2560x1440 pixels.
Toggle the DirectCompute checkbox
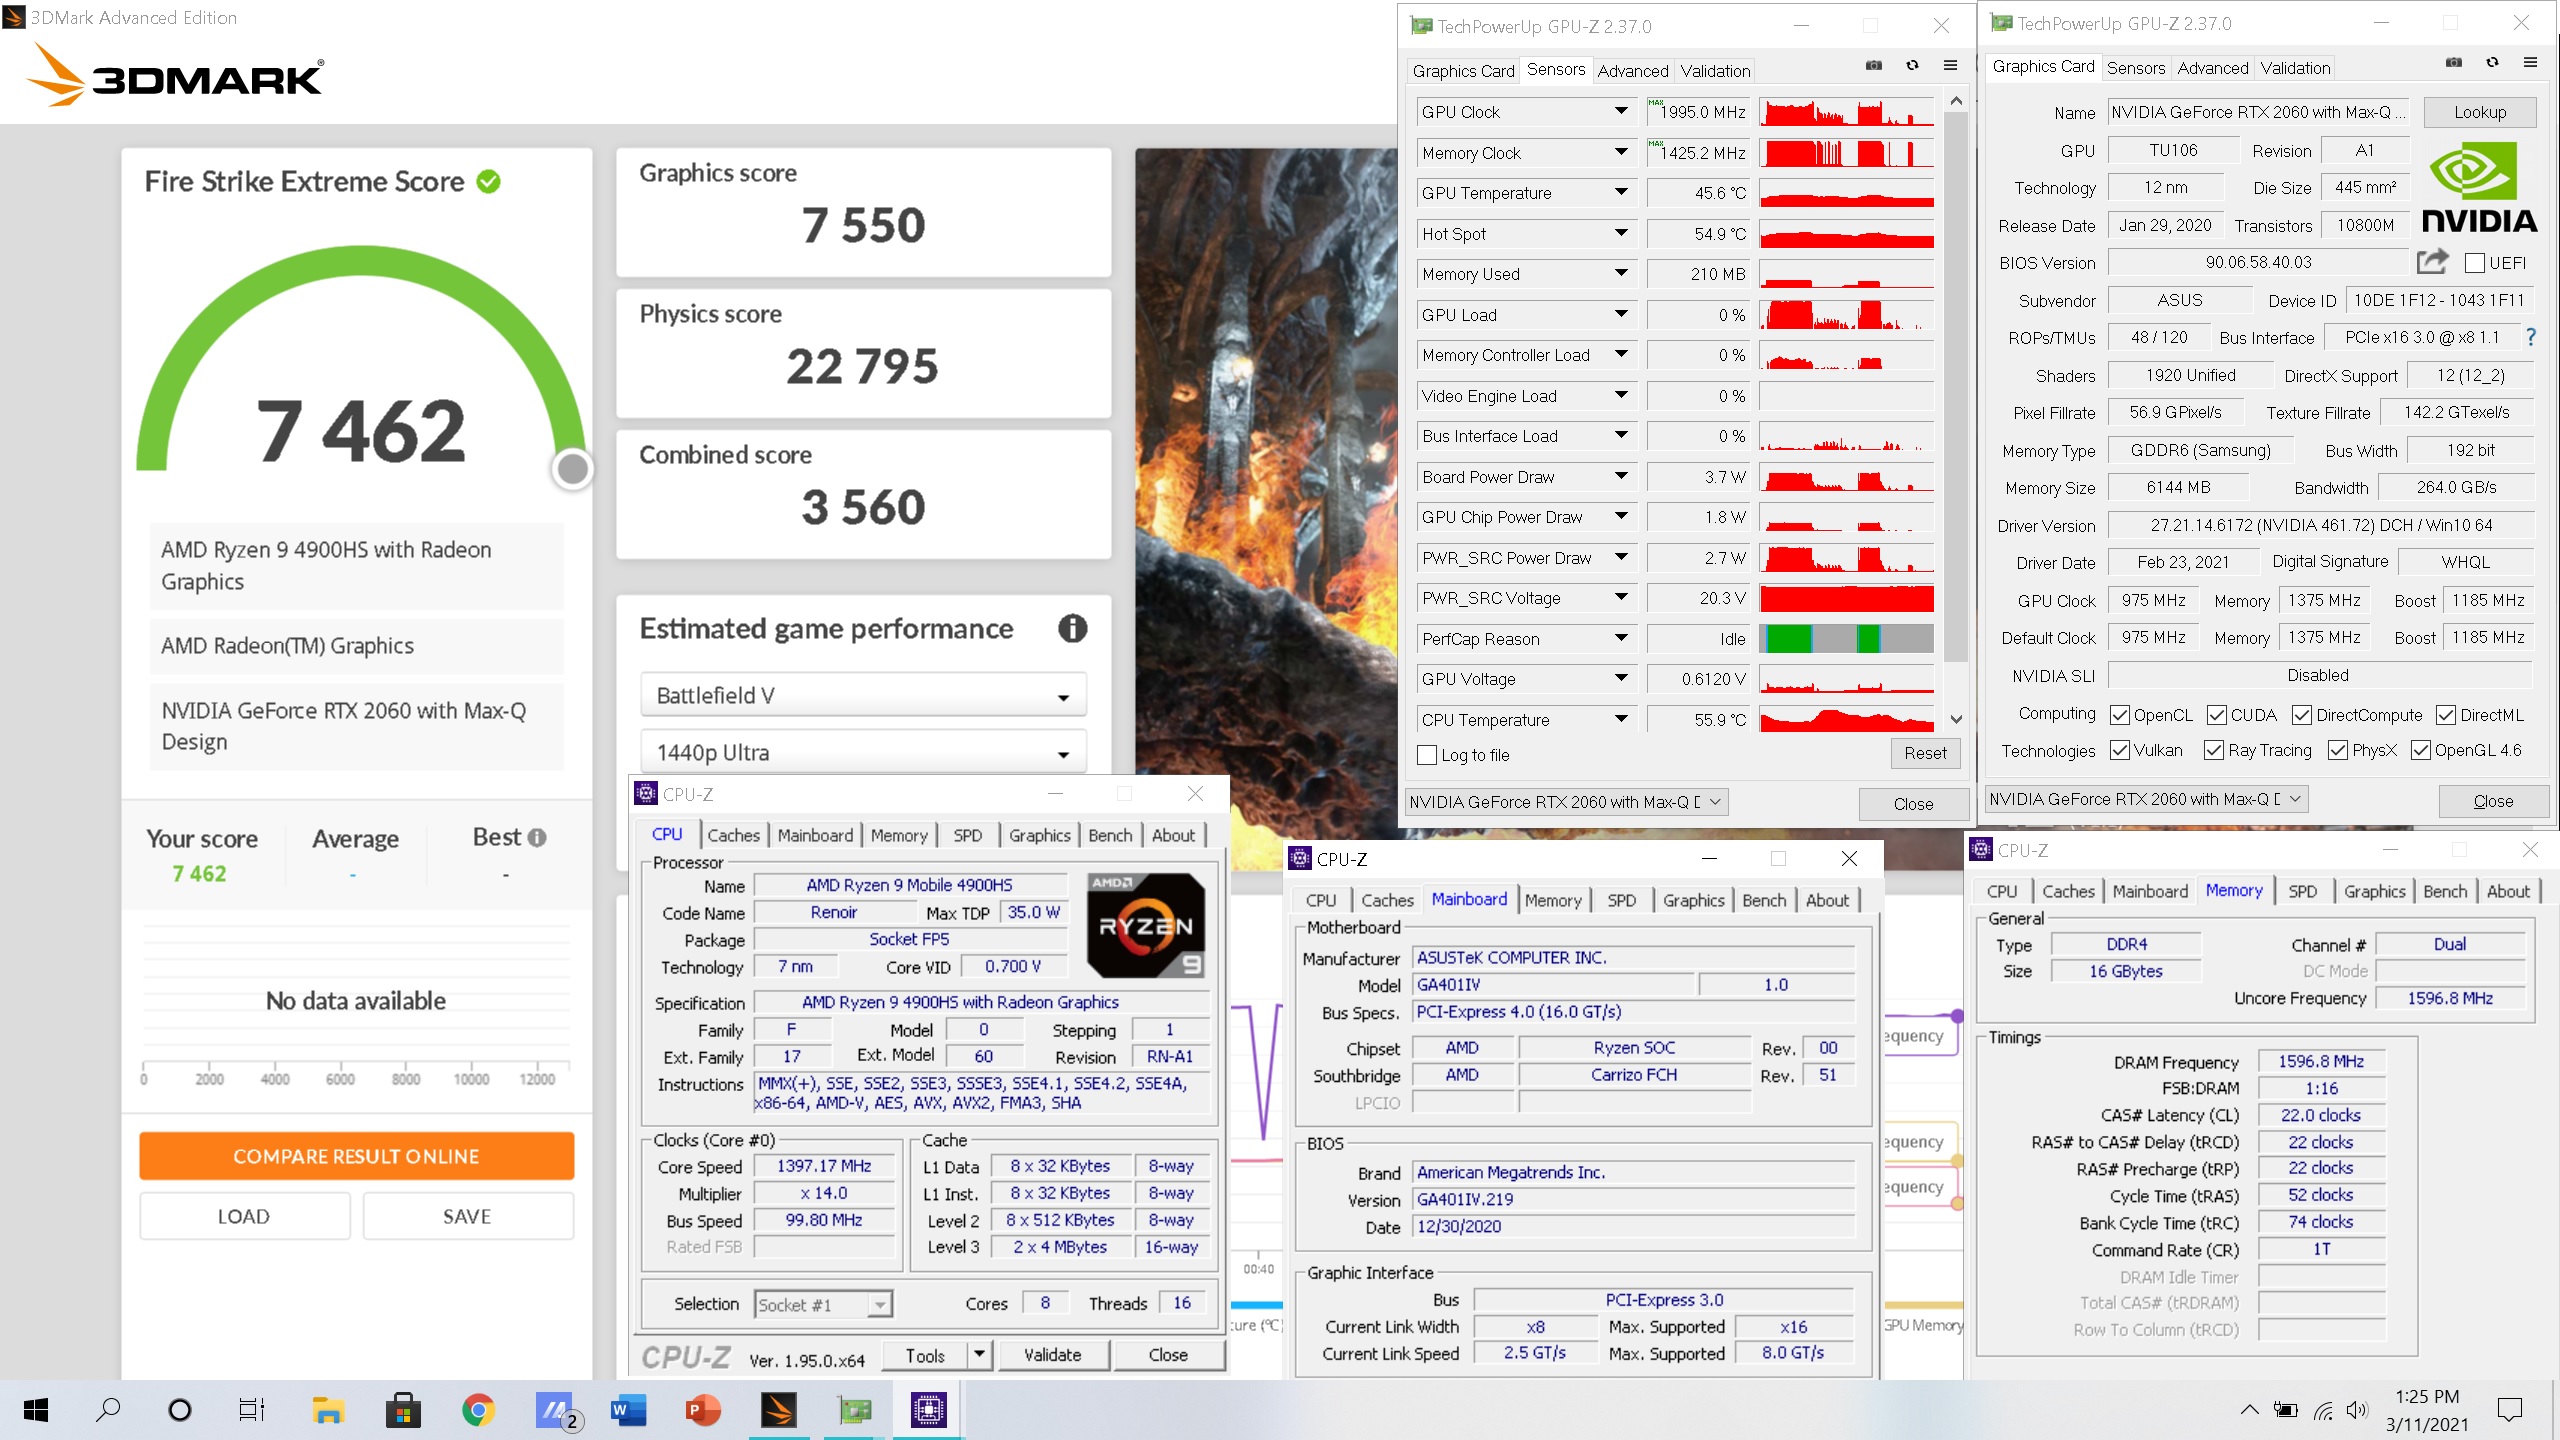point(2302,715)
